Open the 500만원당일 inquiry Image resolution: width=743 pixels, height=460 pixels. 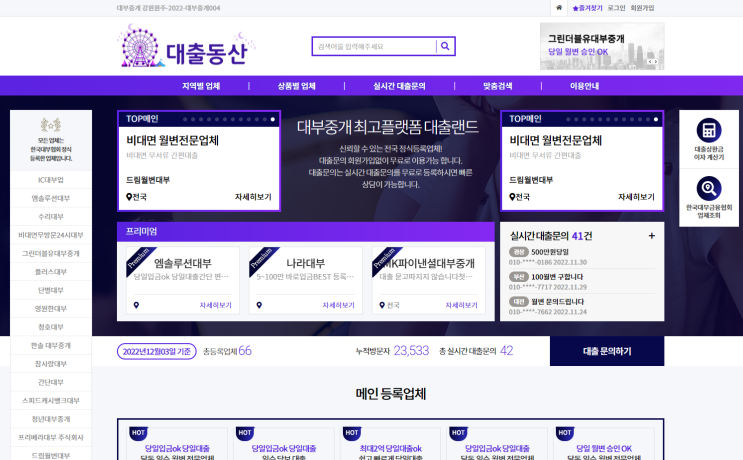(x=550, y=252)
